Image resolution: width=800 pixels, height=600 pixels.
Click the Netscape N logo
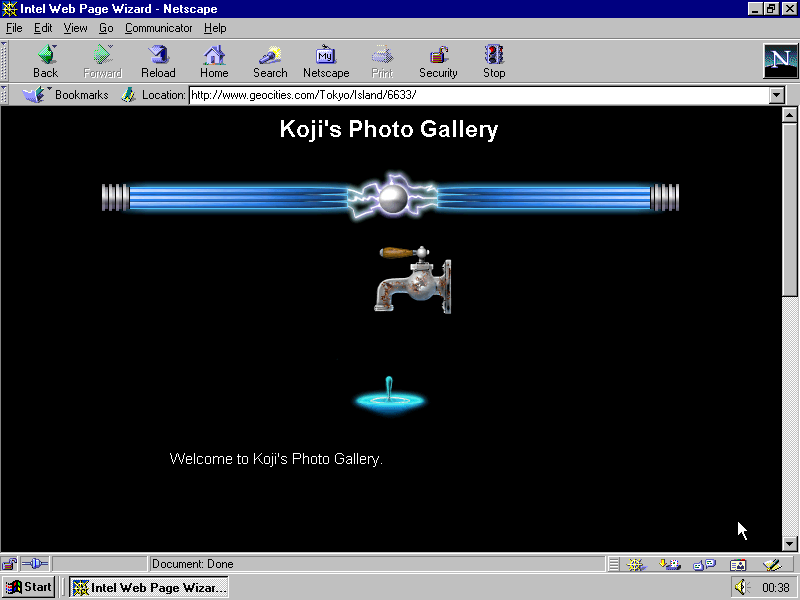[780, 61]
